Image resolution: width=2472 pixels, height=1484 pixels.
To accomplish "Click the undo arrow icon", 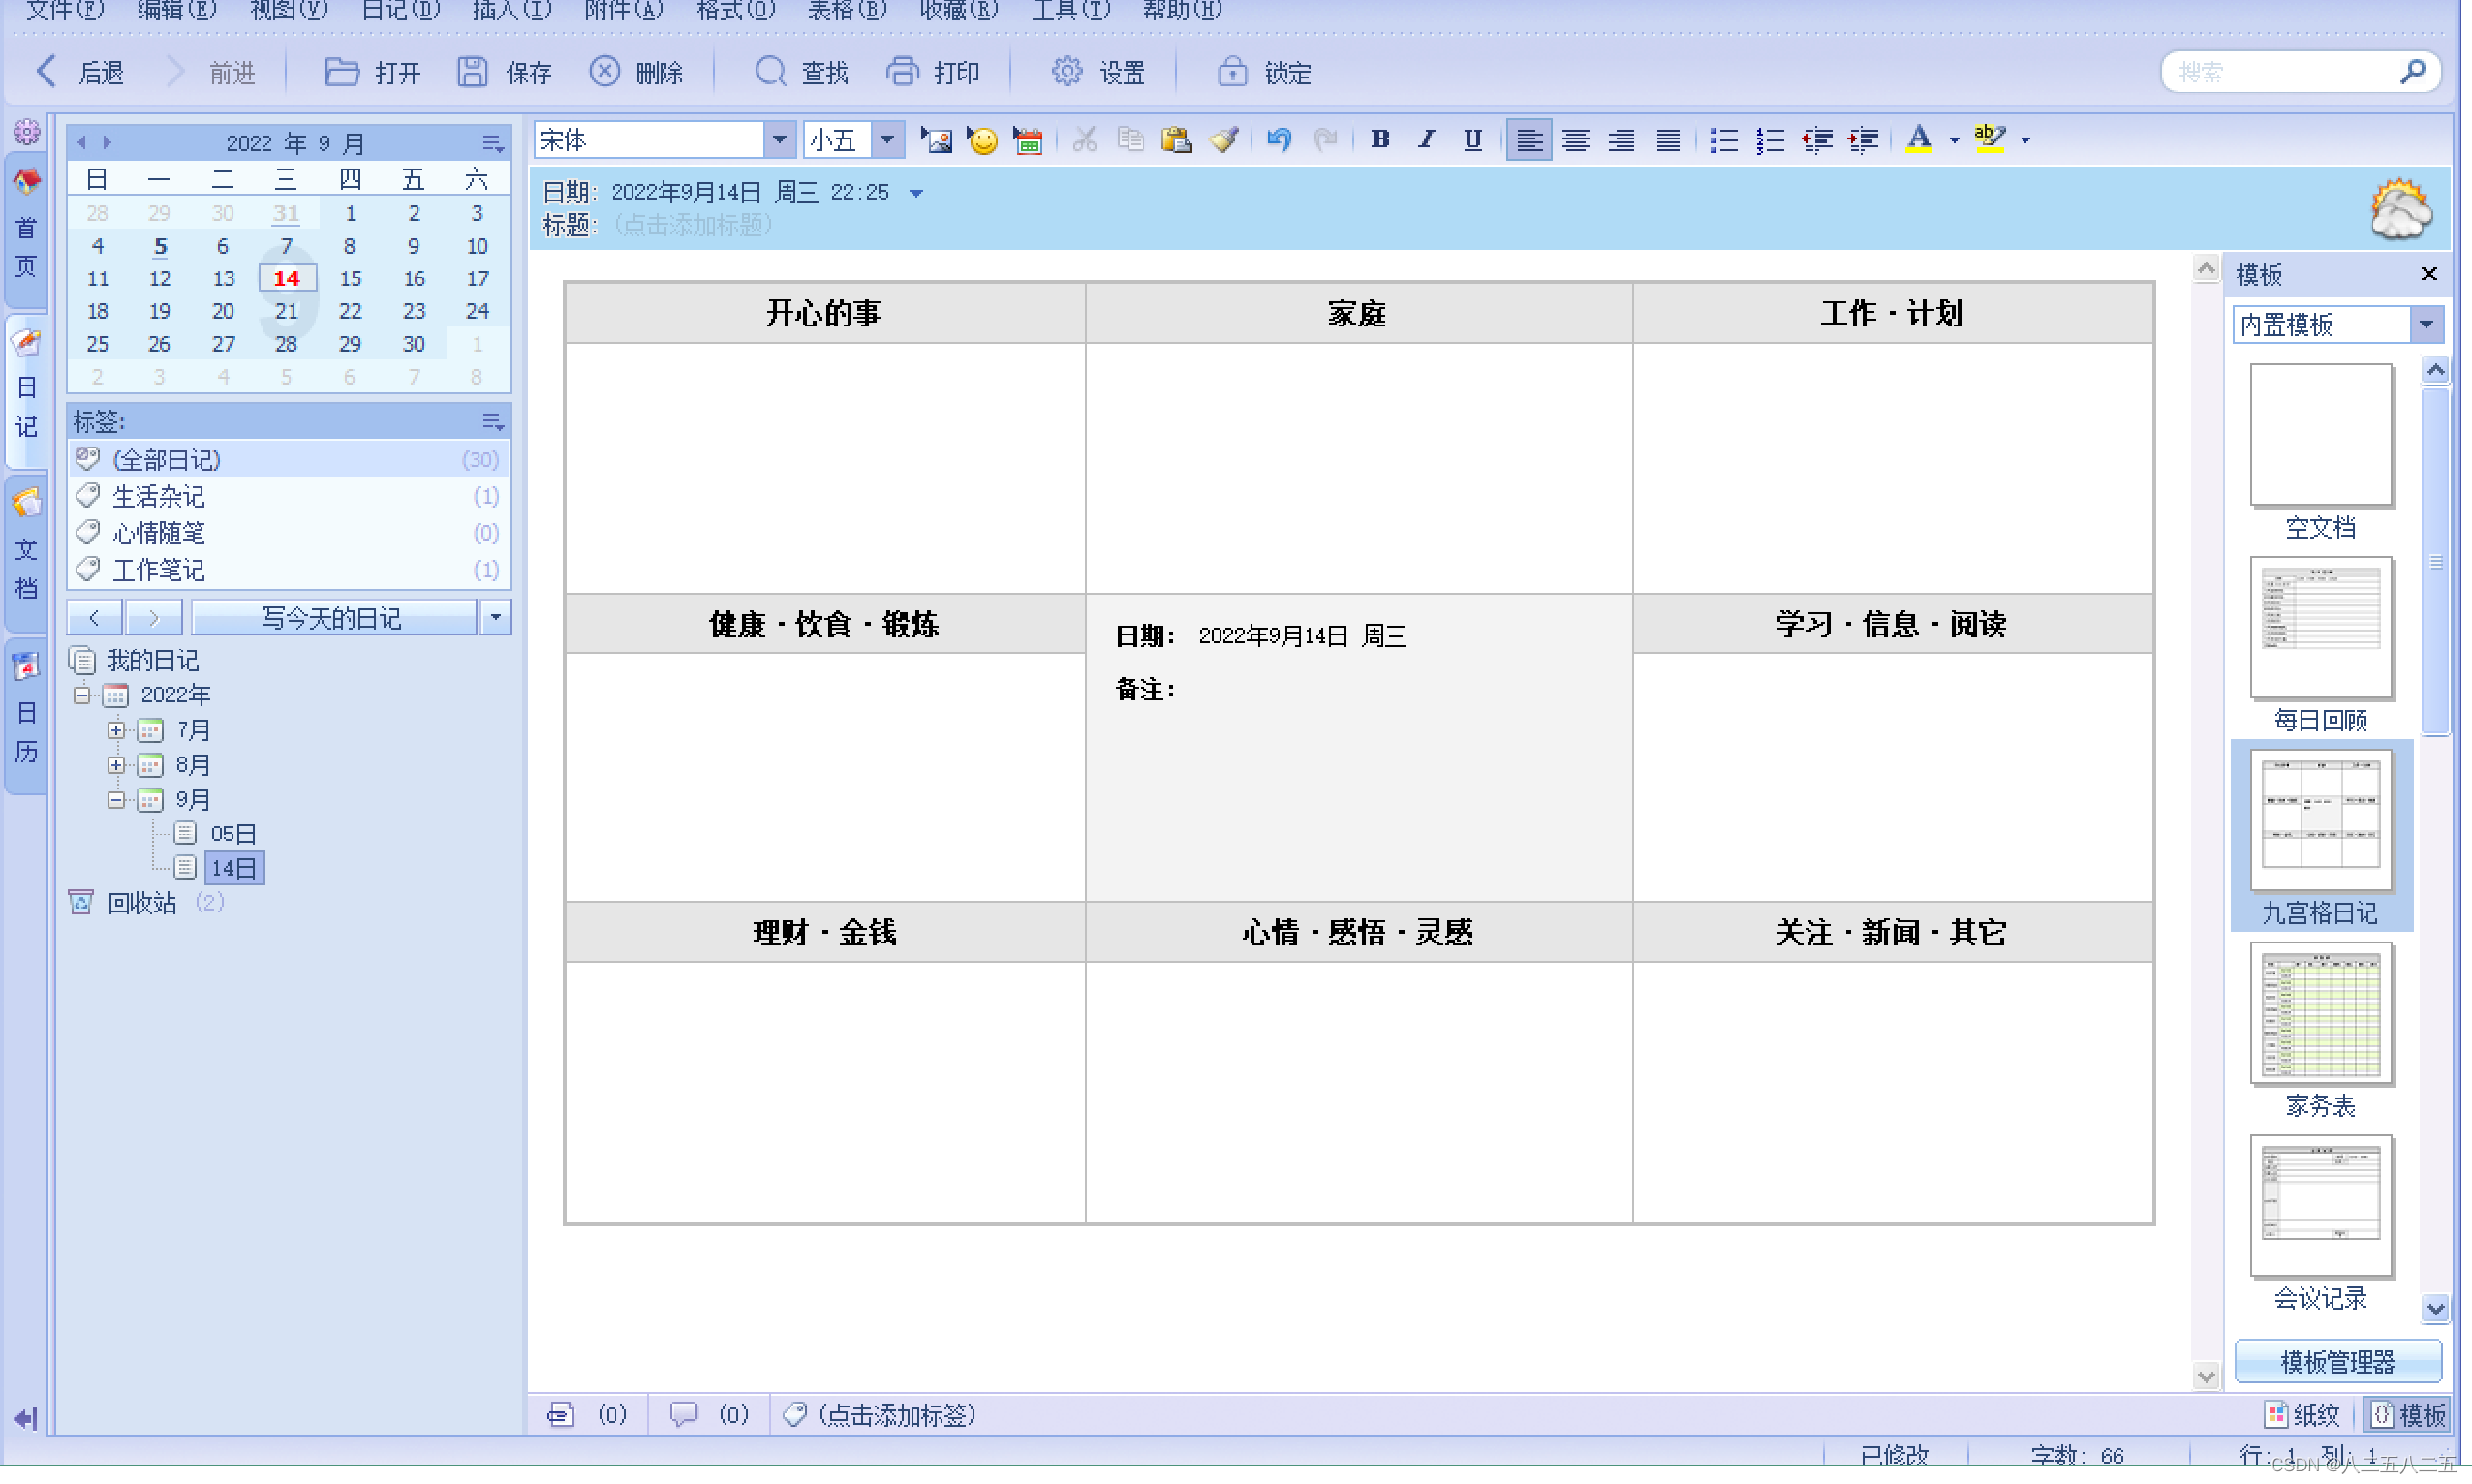I will (1278, 140).
